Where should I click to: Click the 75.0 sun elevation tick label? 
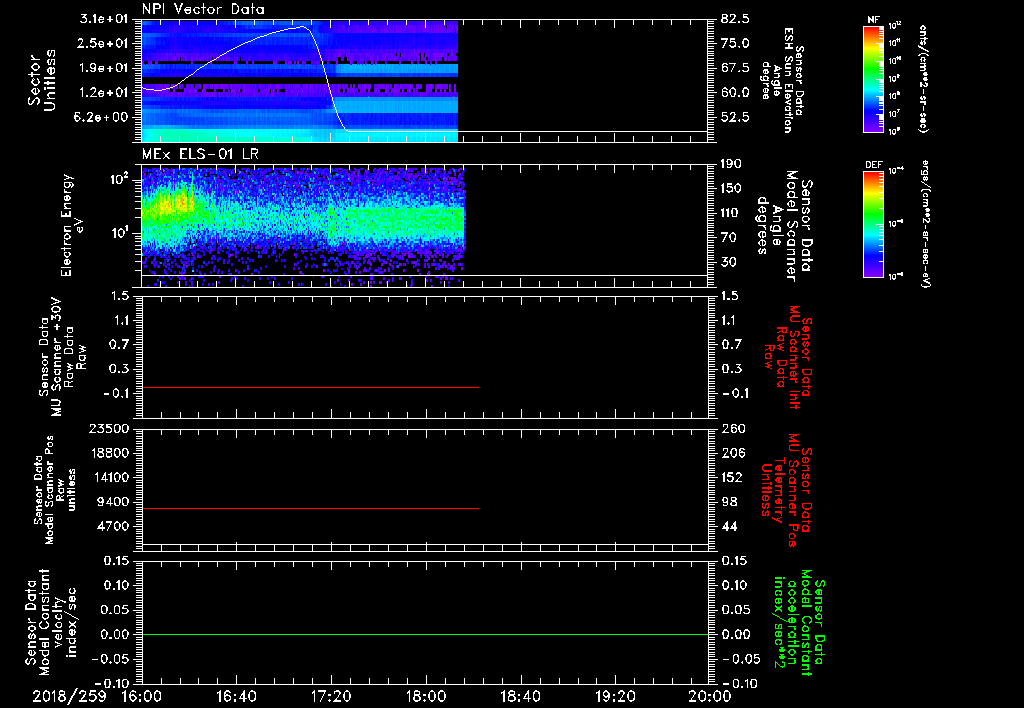pos(735,43)
